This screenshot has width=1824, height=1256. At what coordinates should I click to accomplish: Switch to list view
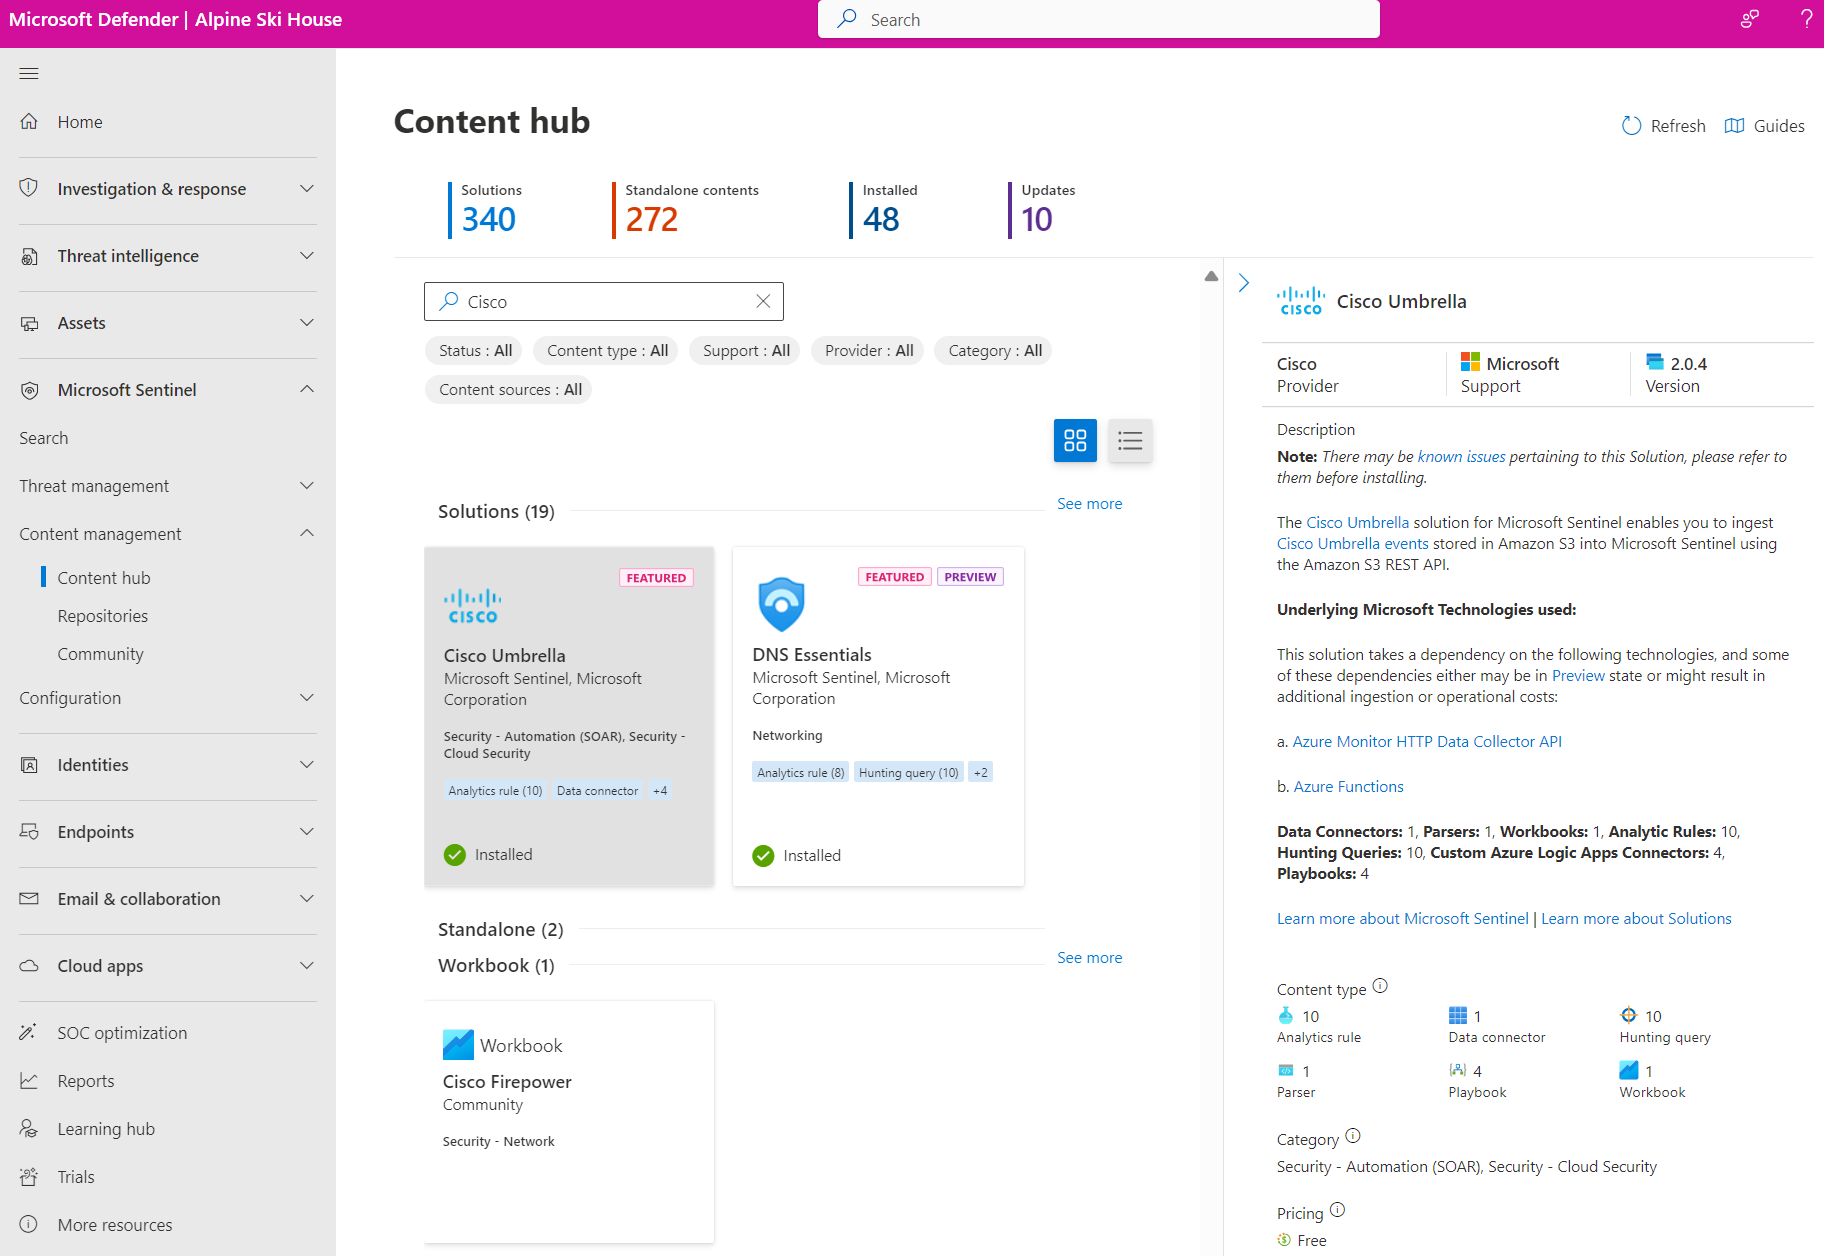[1130, 440]
